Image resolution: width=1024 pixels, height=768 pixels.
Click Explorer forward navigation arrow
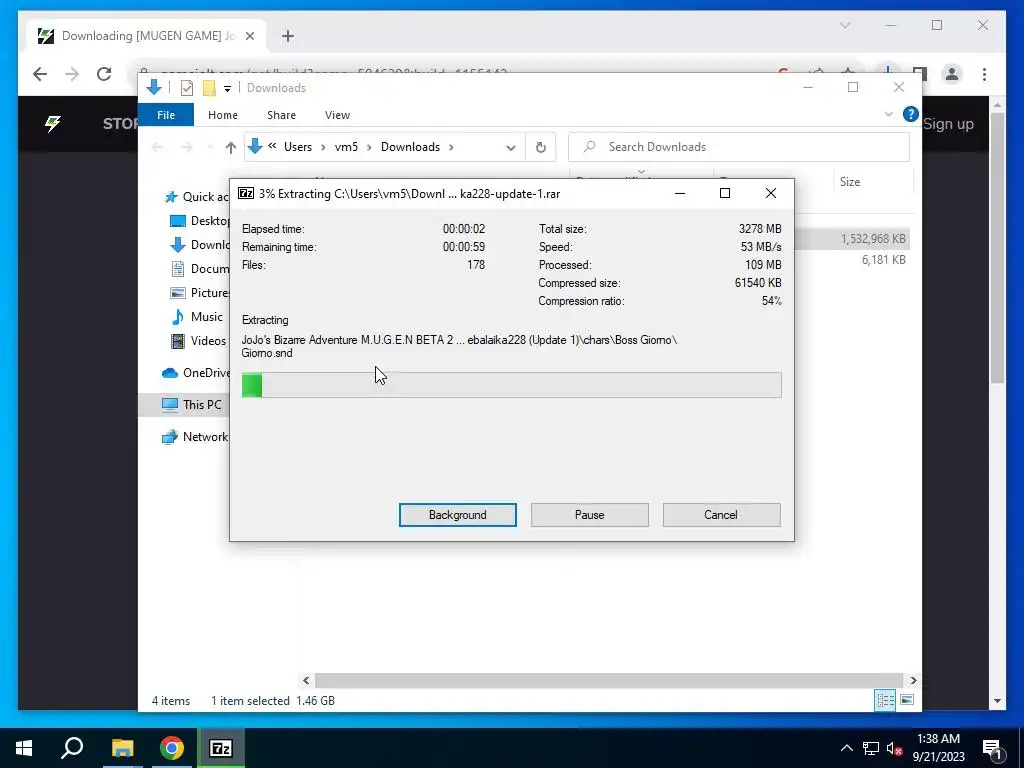(187, 148)
